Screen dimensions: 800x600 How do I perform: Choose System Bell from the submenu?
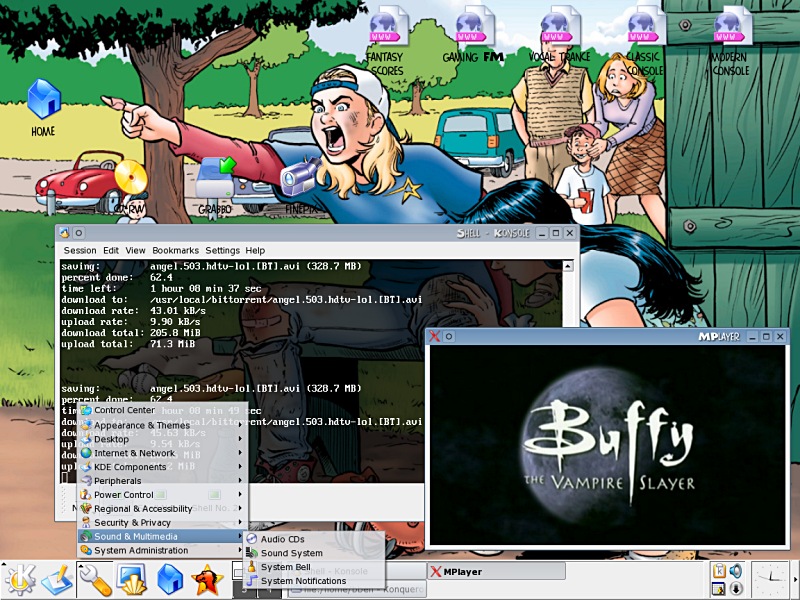(314, 567)
